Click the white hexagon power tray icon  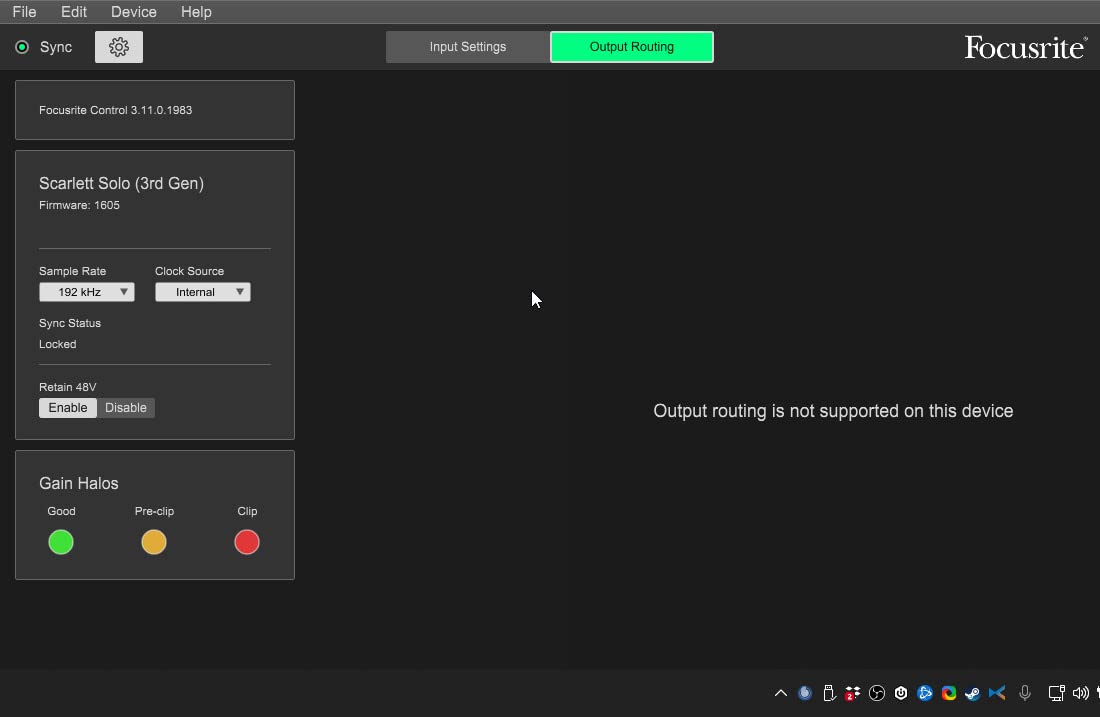901,693
